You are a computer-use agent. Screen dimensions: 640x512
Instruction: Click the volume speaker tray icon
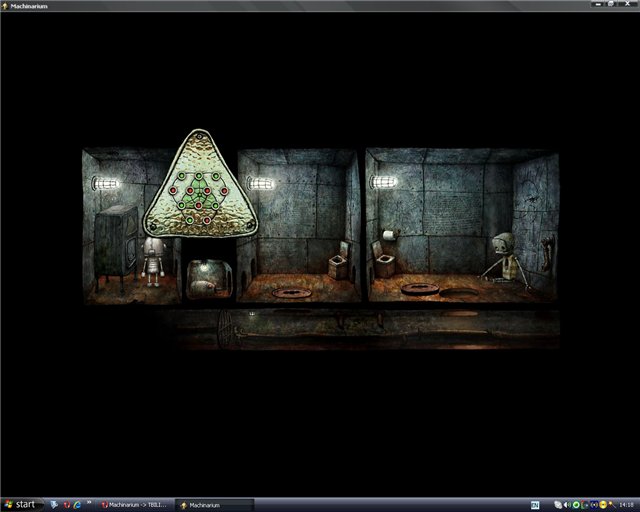click(567, 505)
